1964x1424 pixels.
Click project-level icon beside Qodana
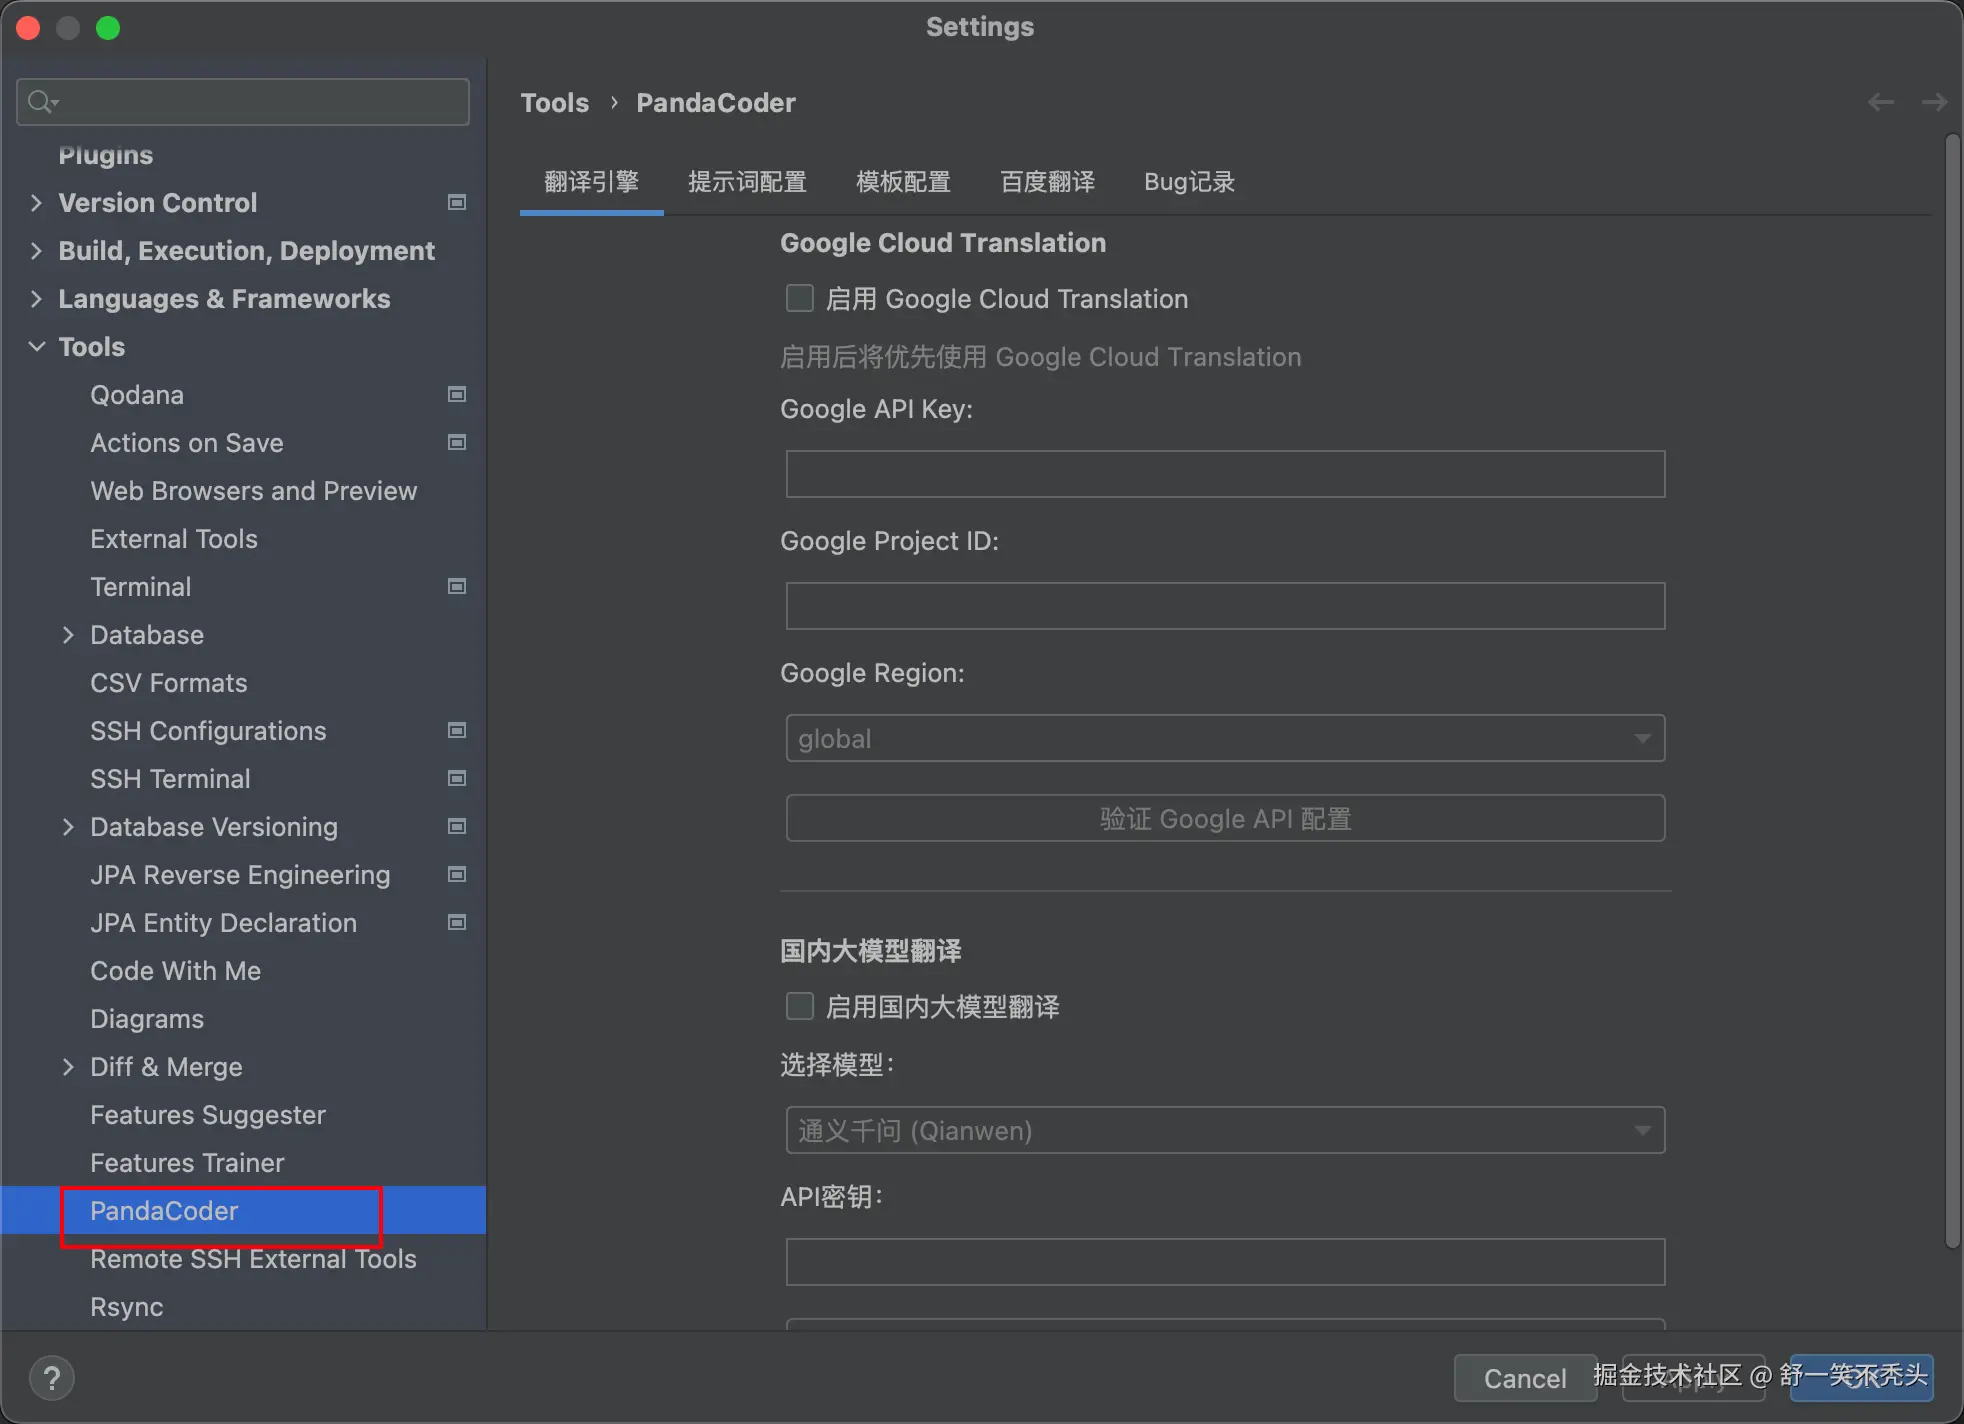457,395
